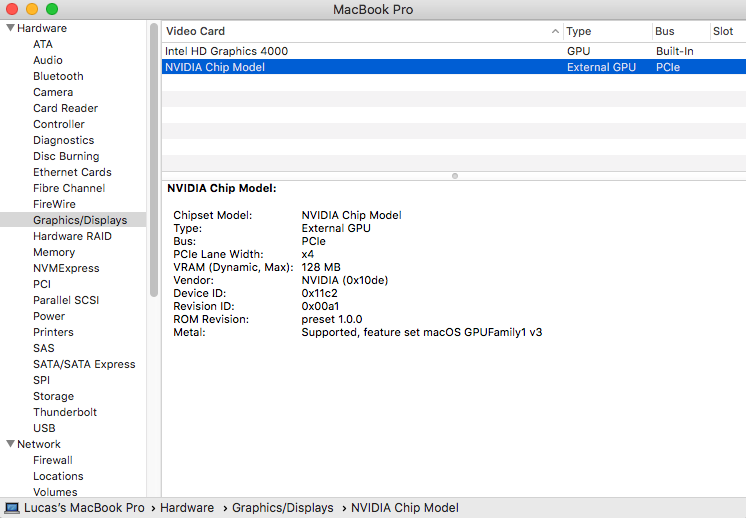Click the bold NVIDIA Chip Model heading
Image resolution: width=746 pixels, height=518 pixels.
click(221, 188)
